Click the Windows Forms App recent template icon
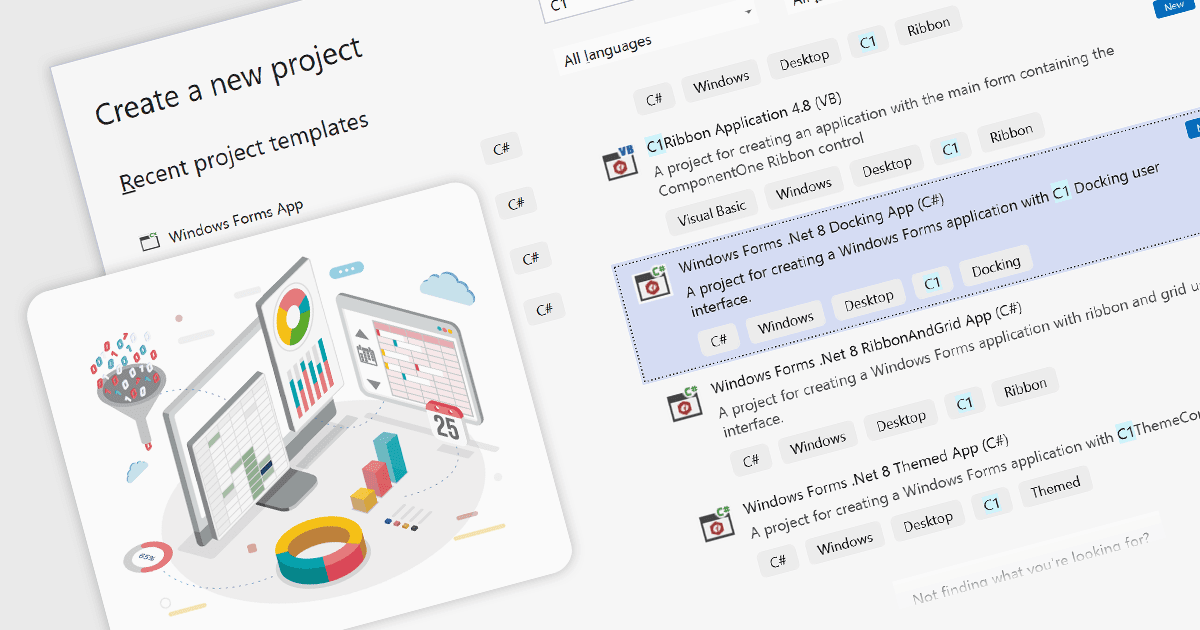The width and height of the screenshot is (1200, 630). [150, 240]
